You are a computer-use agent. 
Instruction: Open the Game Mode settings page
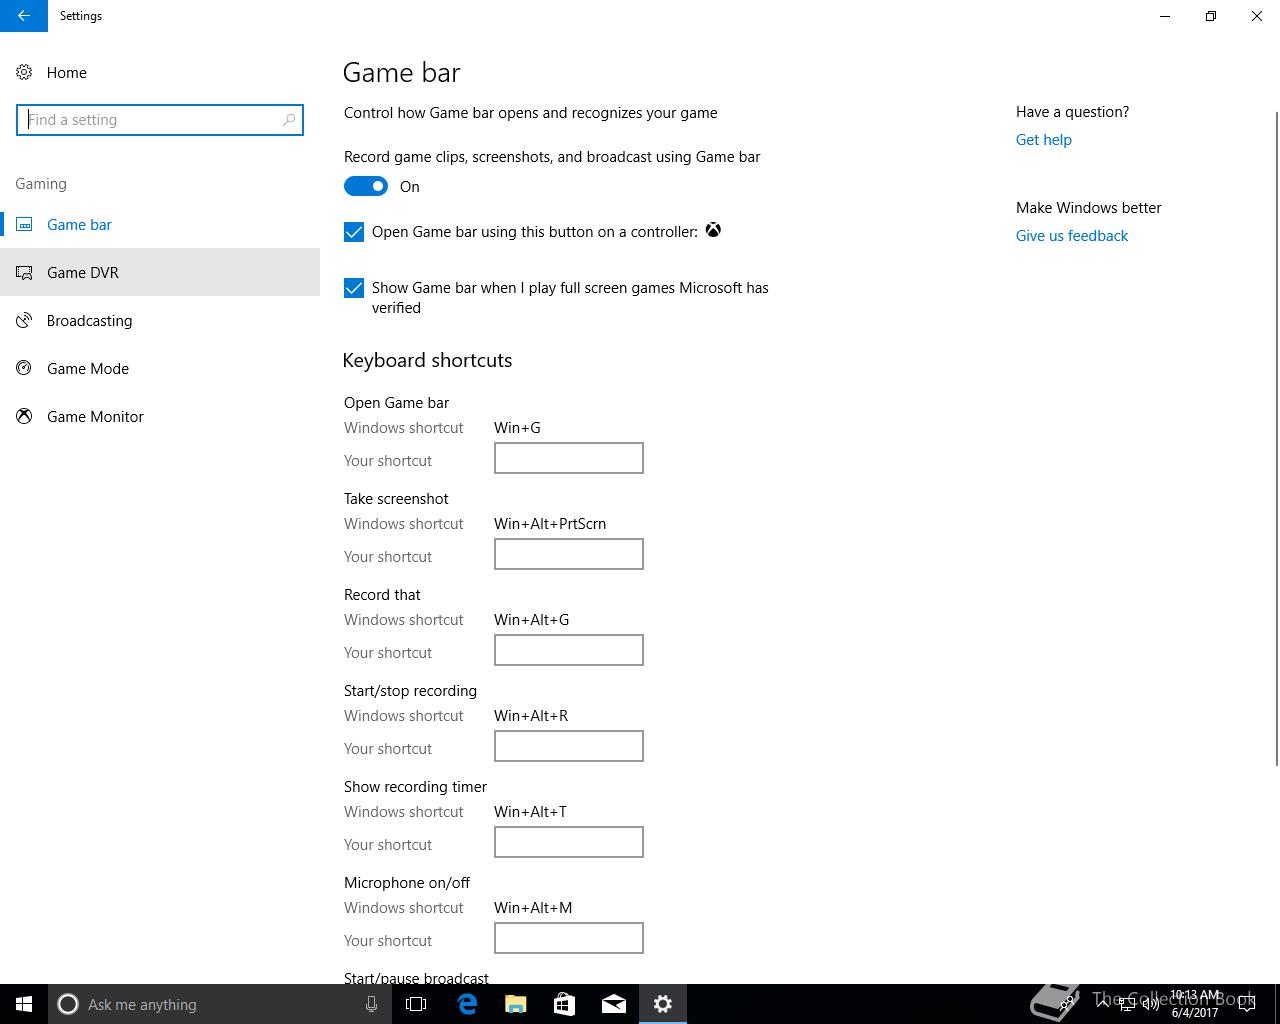(160, 368)
